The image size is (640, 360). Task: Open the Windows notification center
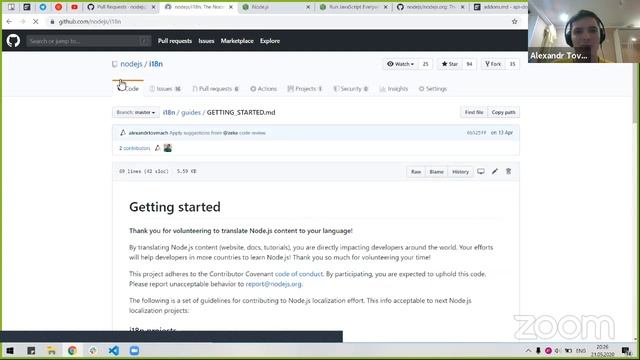[626, 351]
